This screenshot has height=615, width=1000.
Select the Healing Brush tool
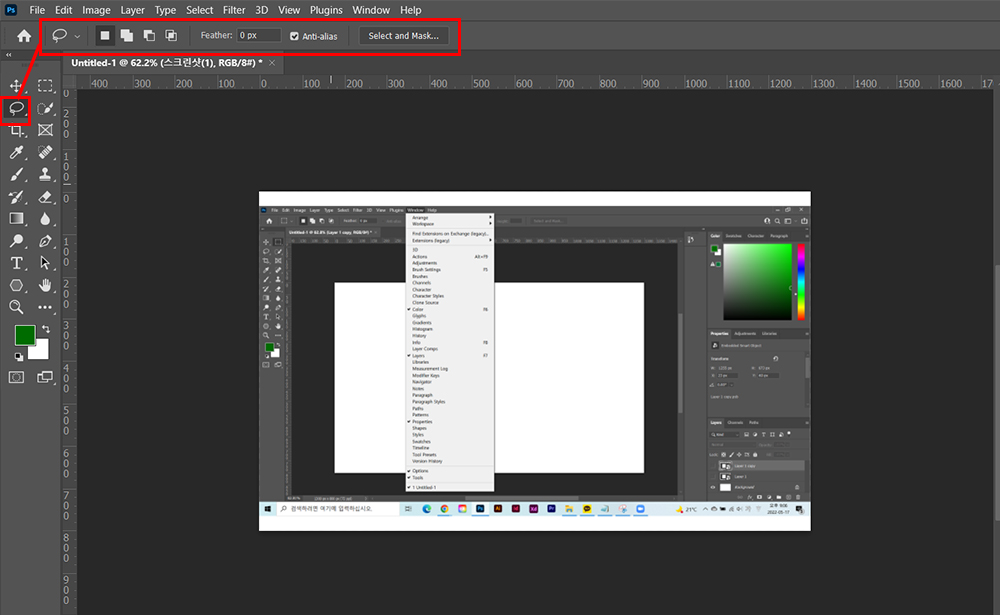[45, 152]
